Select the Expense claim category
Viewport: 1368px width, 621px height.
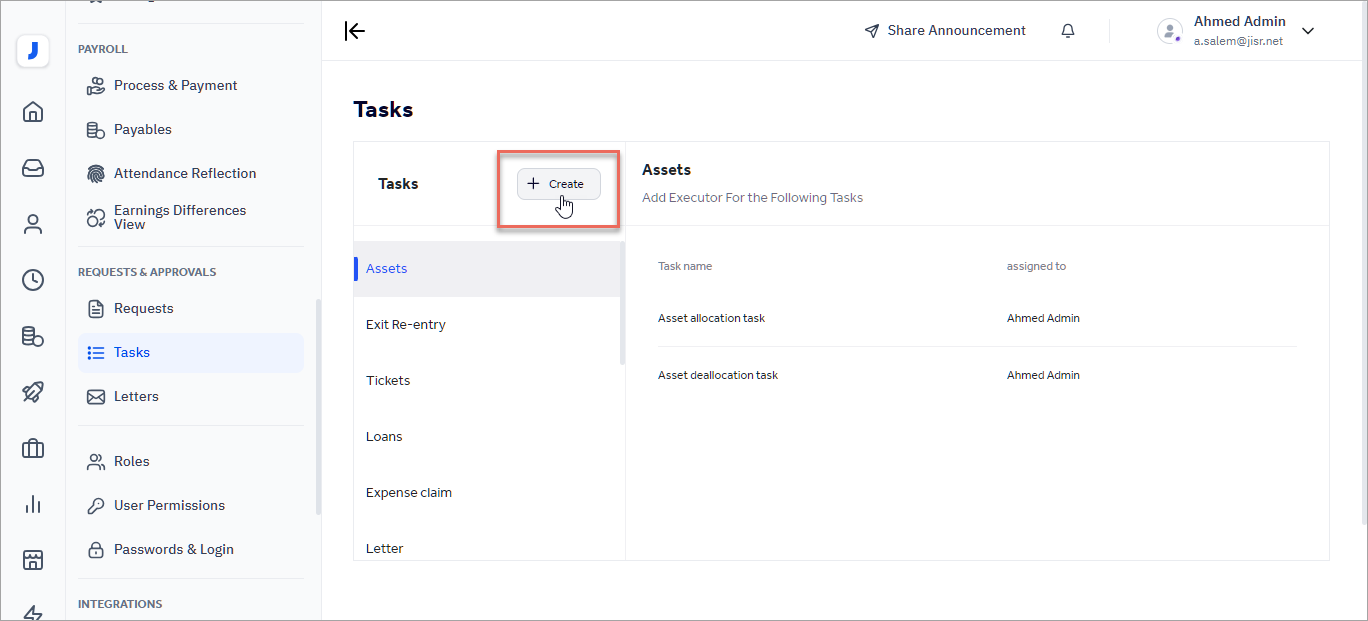pos(409,493)
